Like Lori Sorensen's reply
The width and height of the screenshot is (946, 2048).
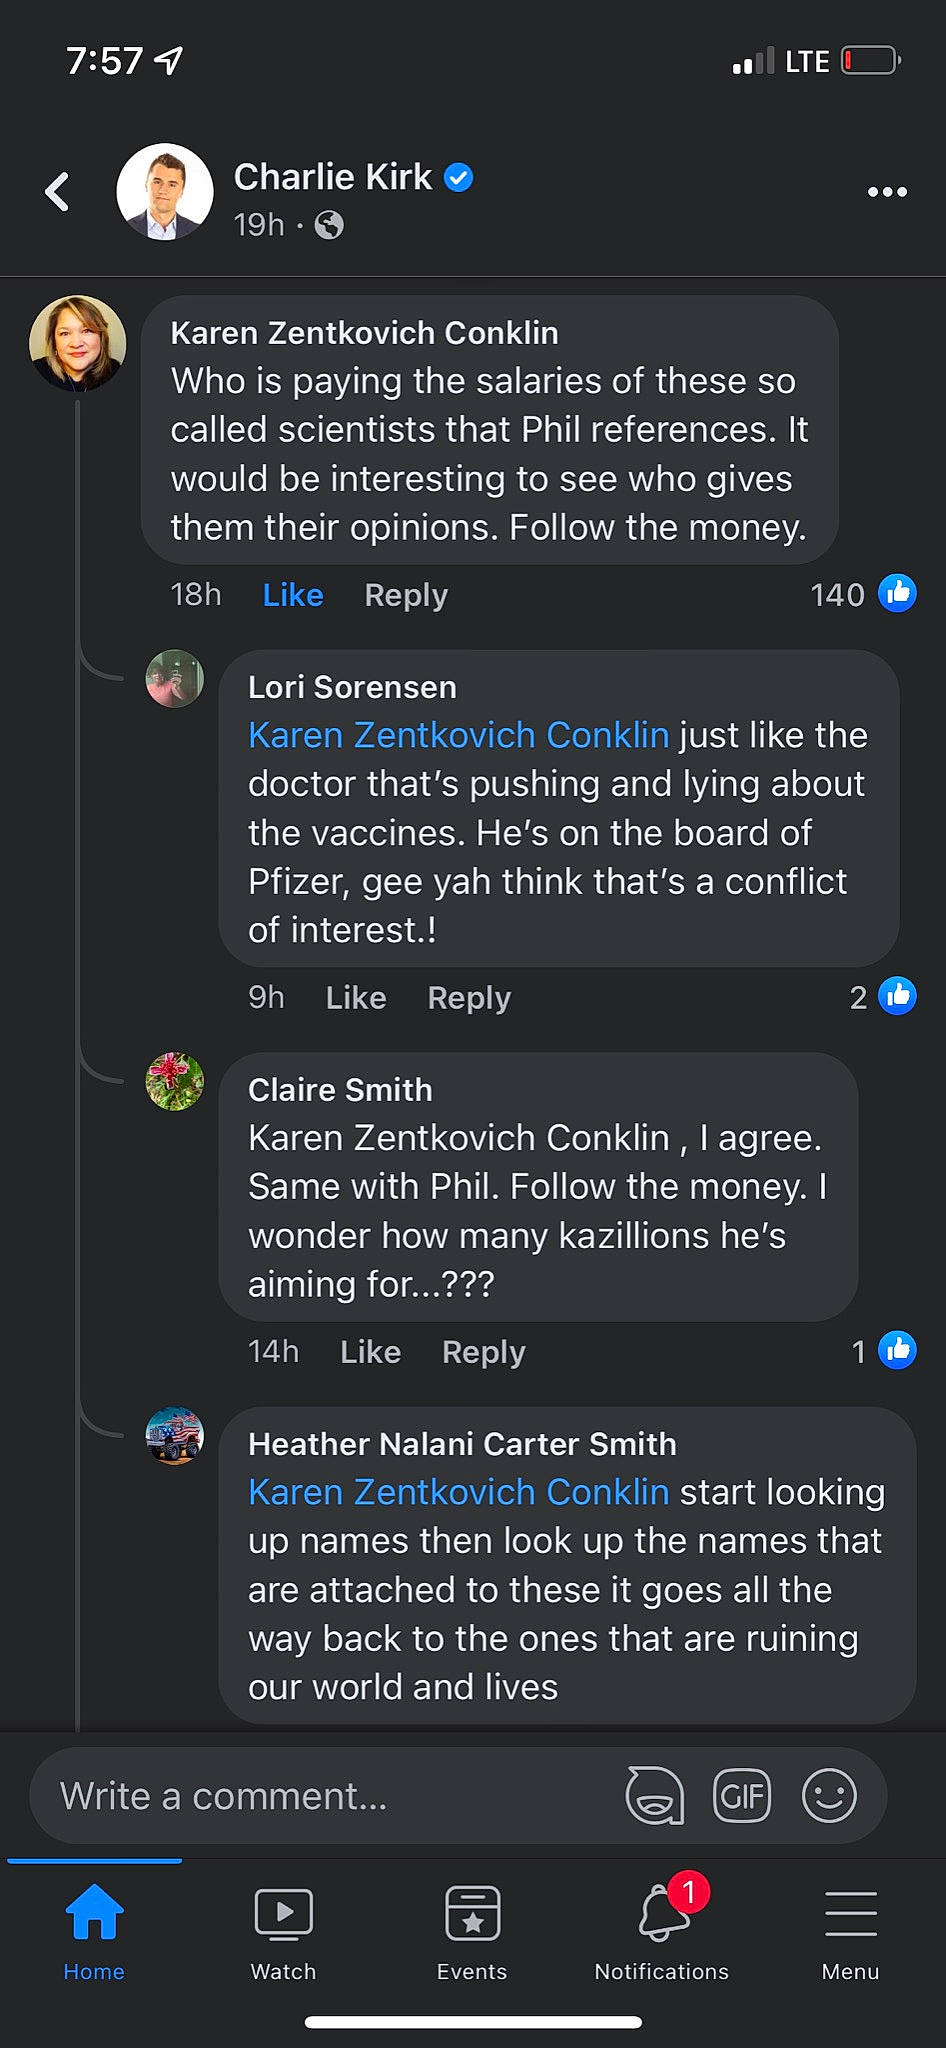356,998
